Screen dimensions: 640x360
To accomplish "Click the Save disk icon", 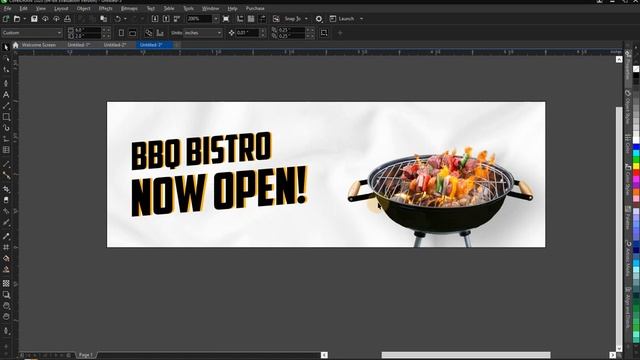I will 34,19.
